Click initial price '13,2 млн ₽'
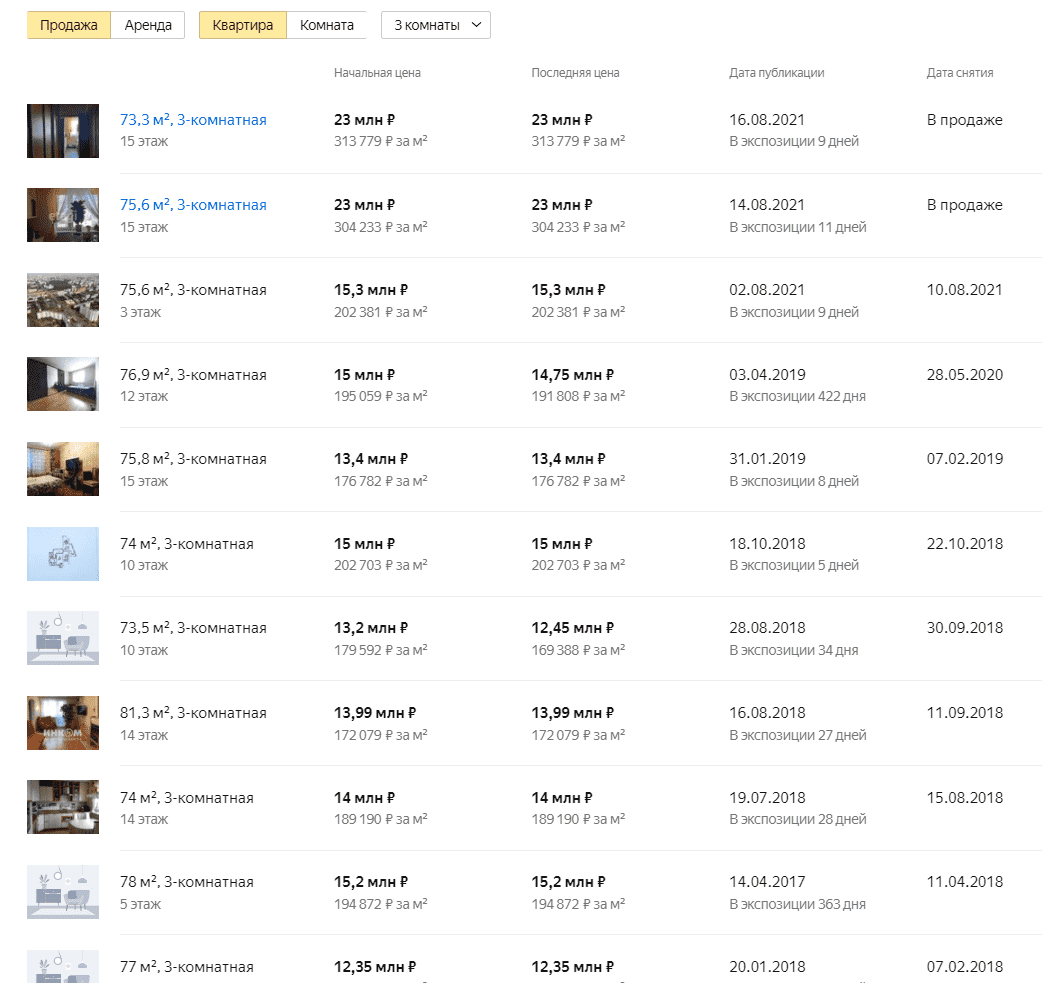Viewport: 1042px width, 983px height. tap(371, 627)
